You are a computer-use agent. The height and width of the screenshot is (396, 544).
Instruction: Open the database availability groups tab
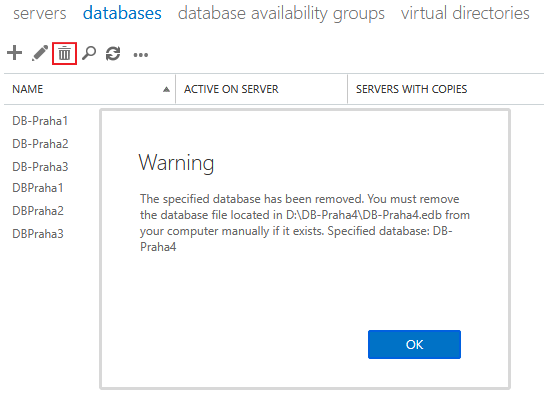(281, 14)
